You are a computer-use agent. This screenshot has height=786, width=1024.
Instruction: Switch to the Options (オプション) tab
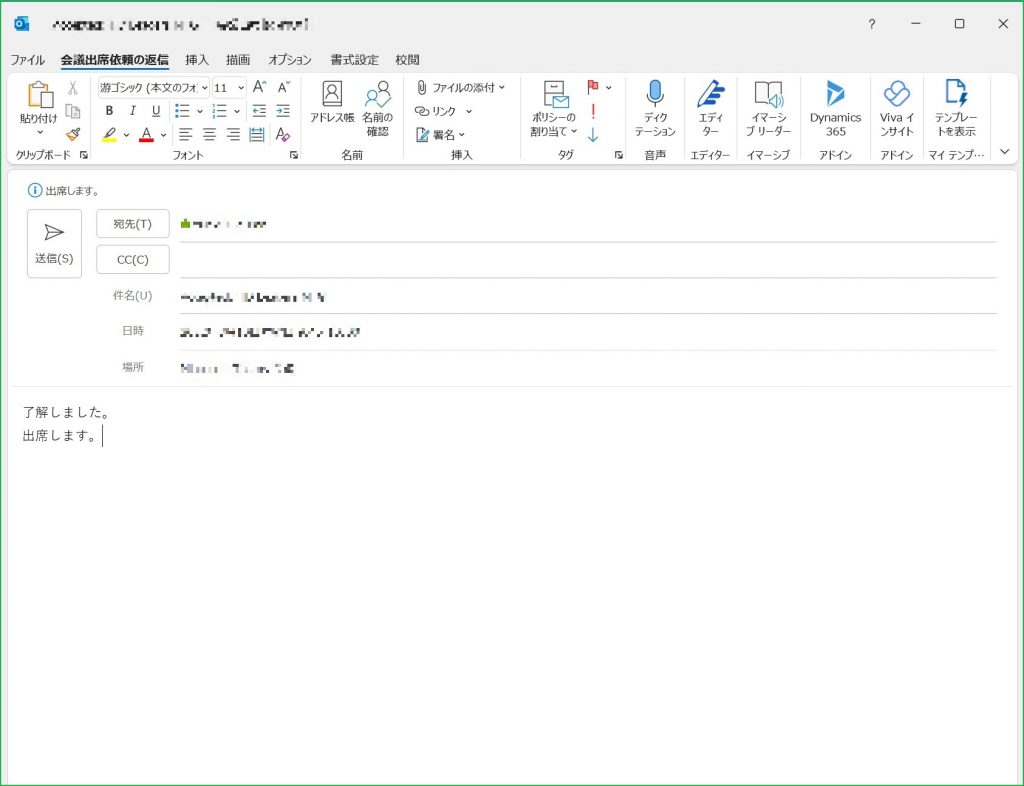coord(290,60)
